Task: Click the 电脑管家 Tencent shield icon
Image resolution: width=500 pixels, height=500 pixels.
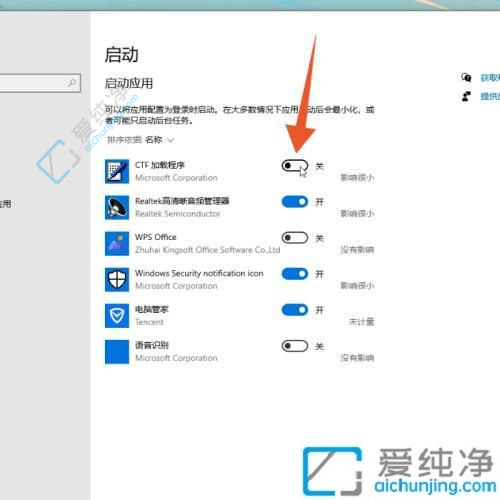Action: [x=117, y=316]
